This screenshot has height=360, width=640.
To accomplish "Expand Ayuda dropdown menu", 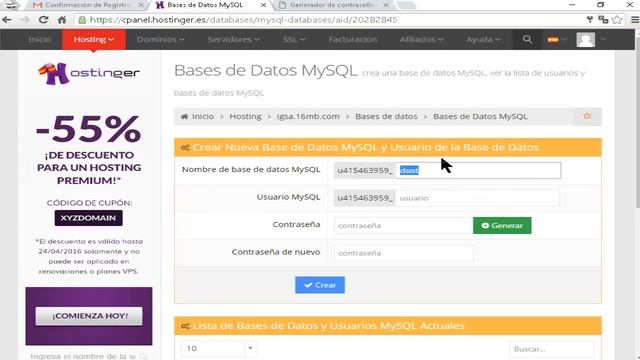I will [483, 40].
